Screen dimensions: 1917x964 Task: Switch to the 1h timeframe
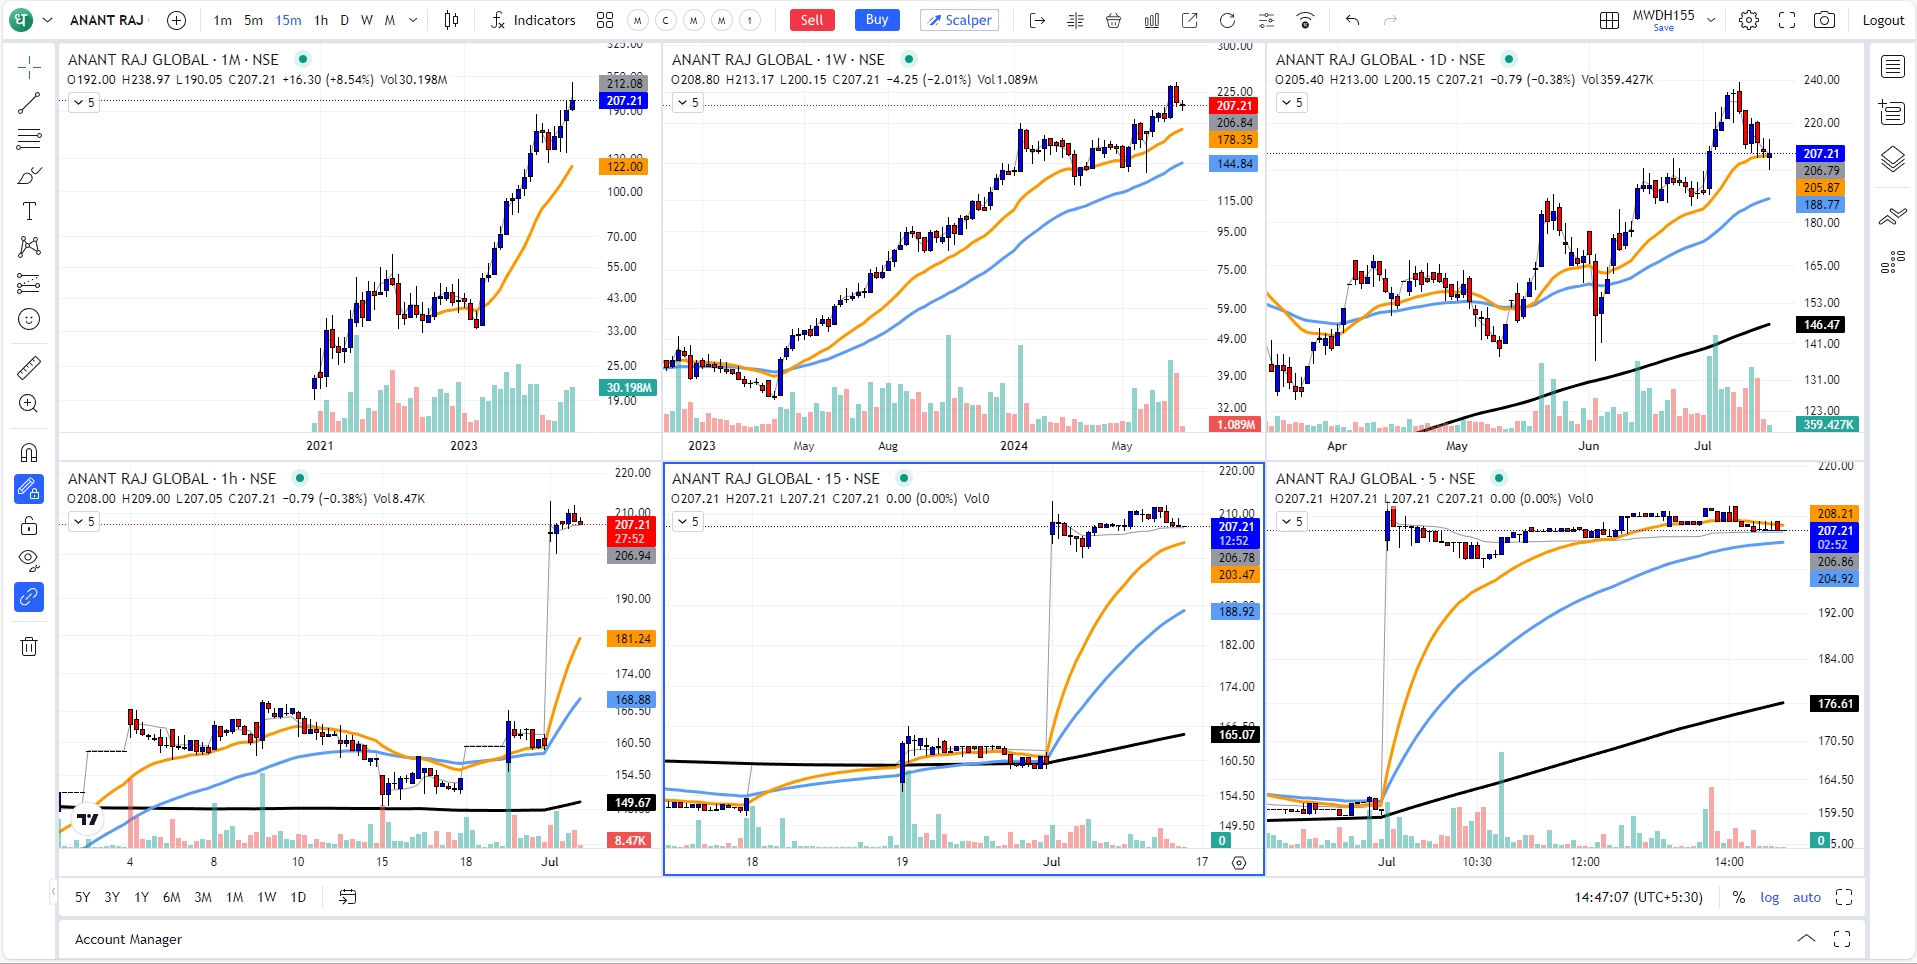(x=321, y=20)
